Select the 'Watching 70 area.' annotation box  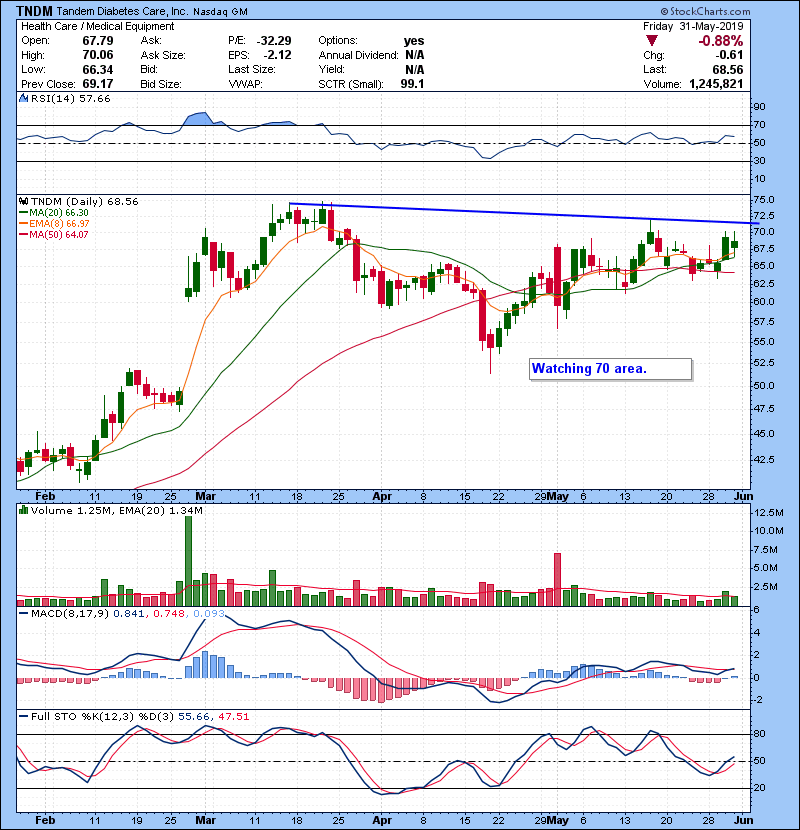click(610, 369)
